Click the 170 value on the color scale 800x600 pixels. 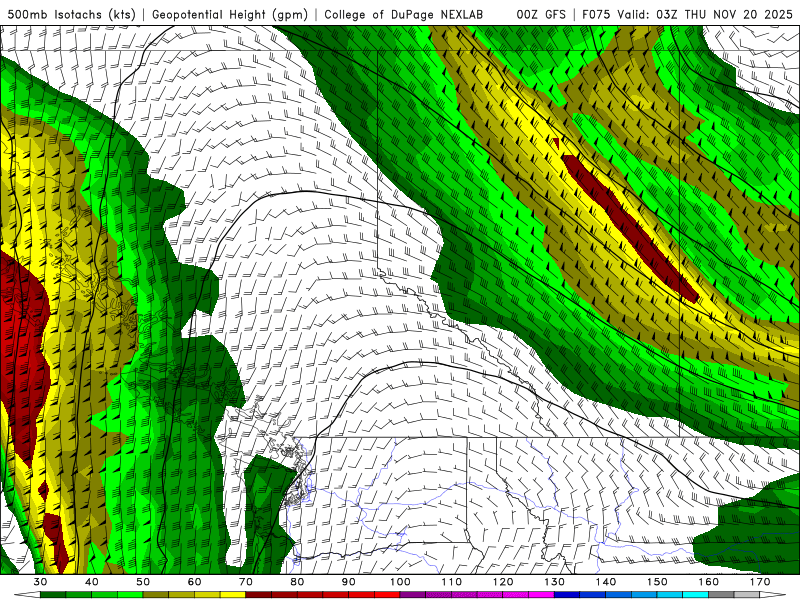point(760,582)
